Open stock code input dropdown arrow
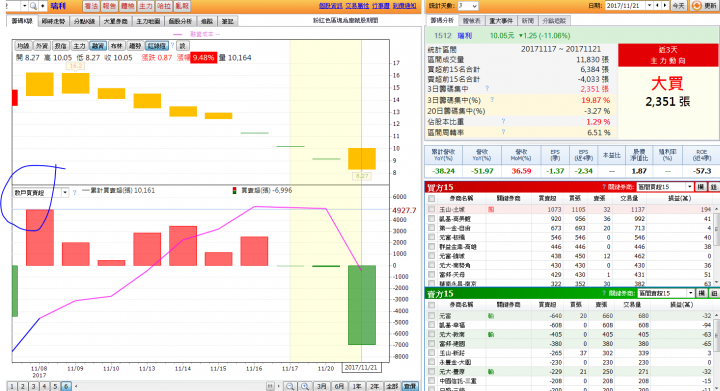720x391 pixels. pos(24,6)
